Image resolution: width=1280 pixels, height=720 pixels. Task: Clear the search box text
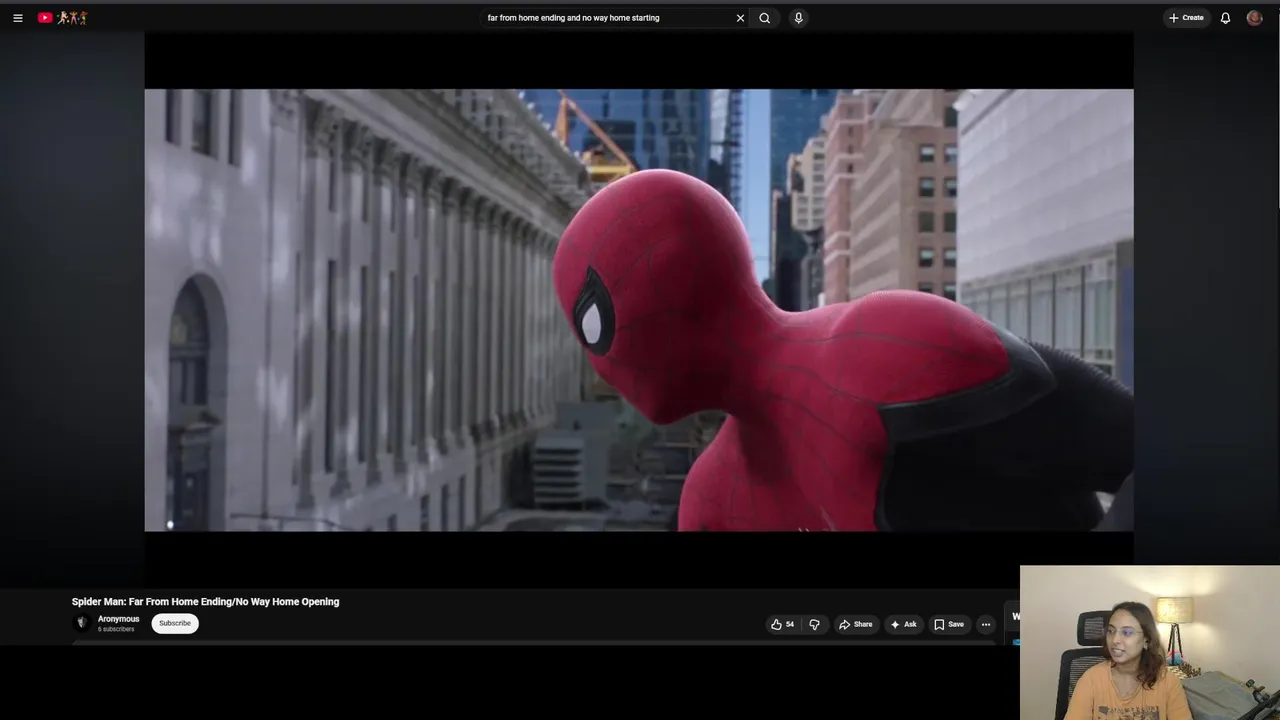pos(740,18)
